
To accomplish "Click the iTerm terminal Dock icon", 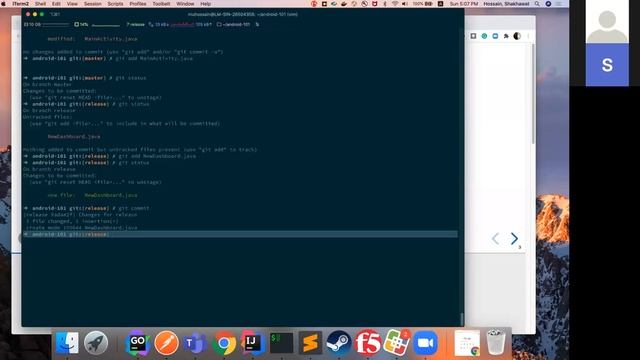I will (x=281, y=342).
